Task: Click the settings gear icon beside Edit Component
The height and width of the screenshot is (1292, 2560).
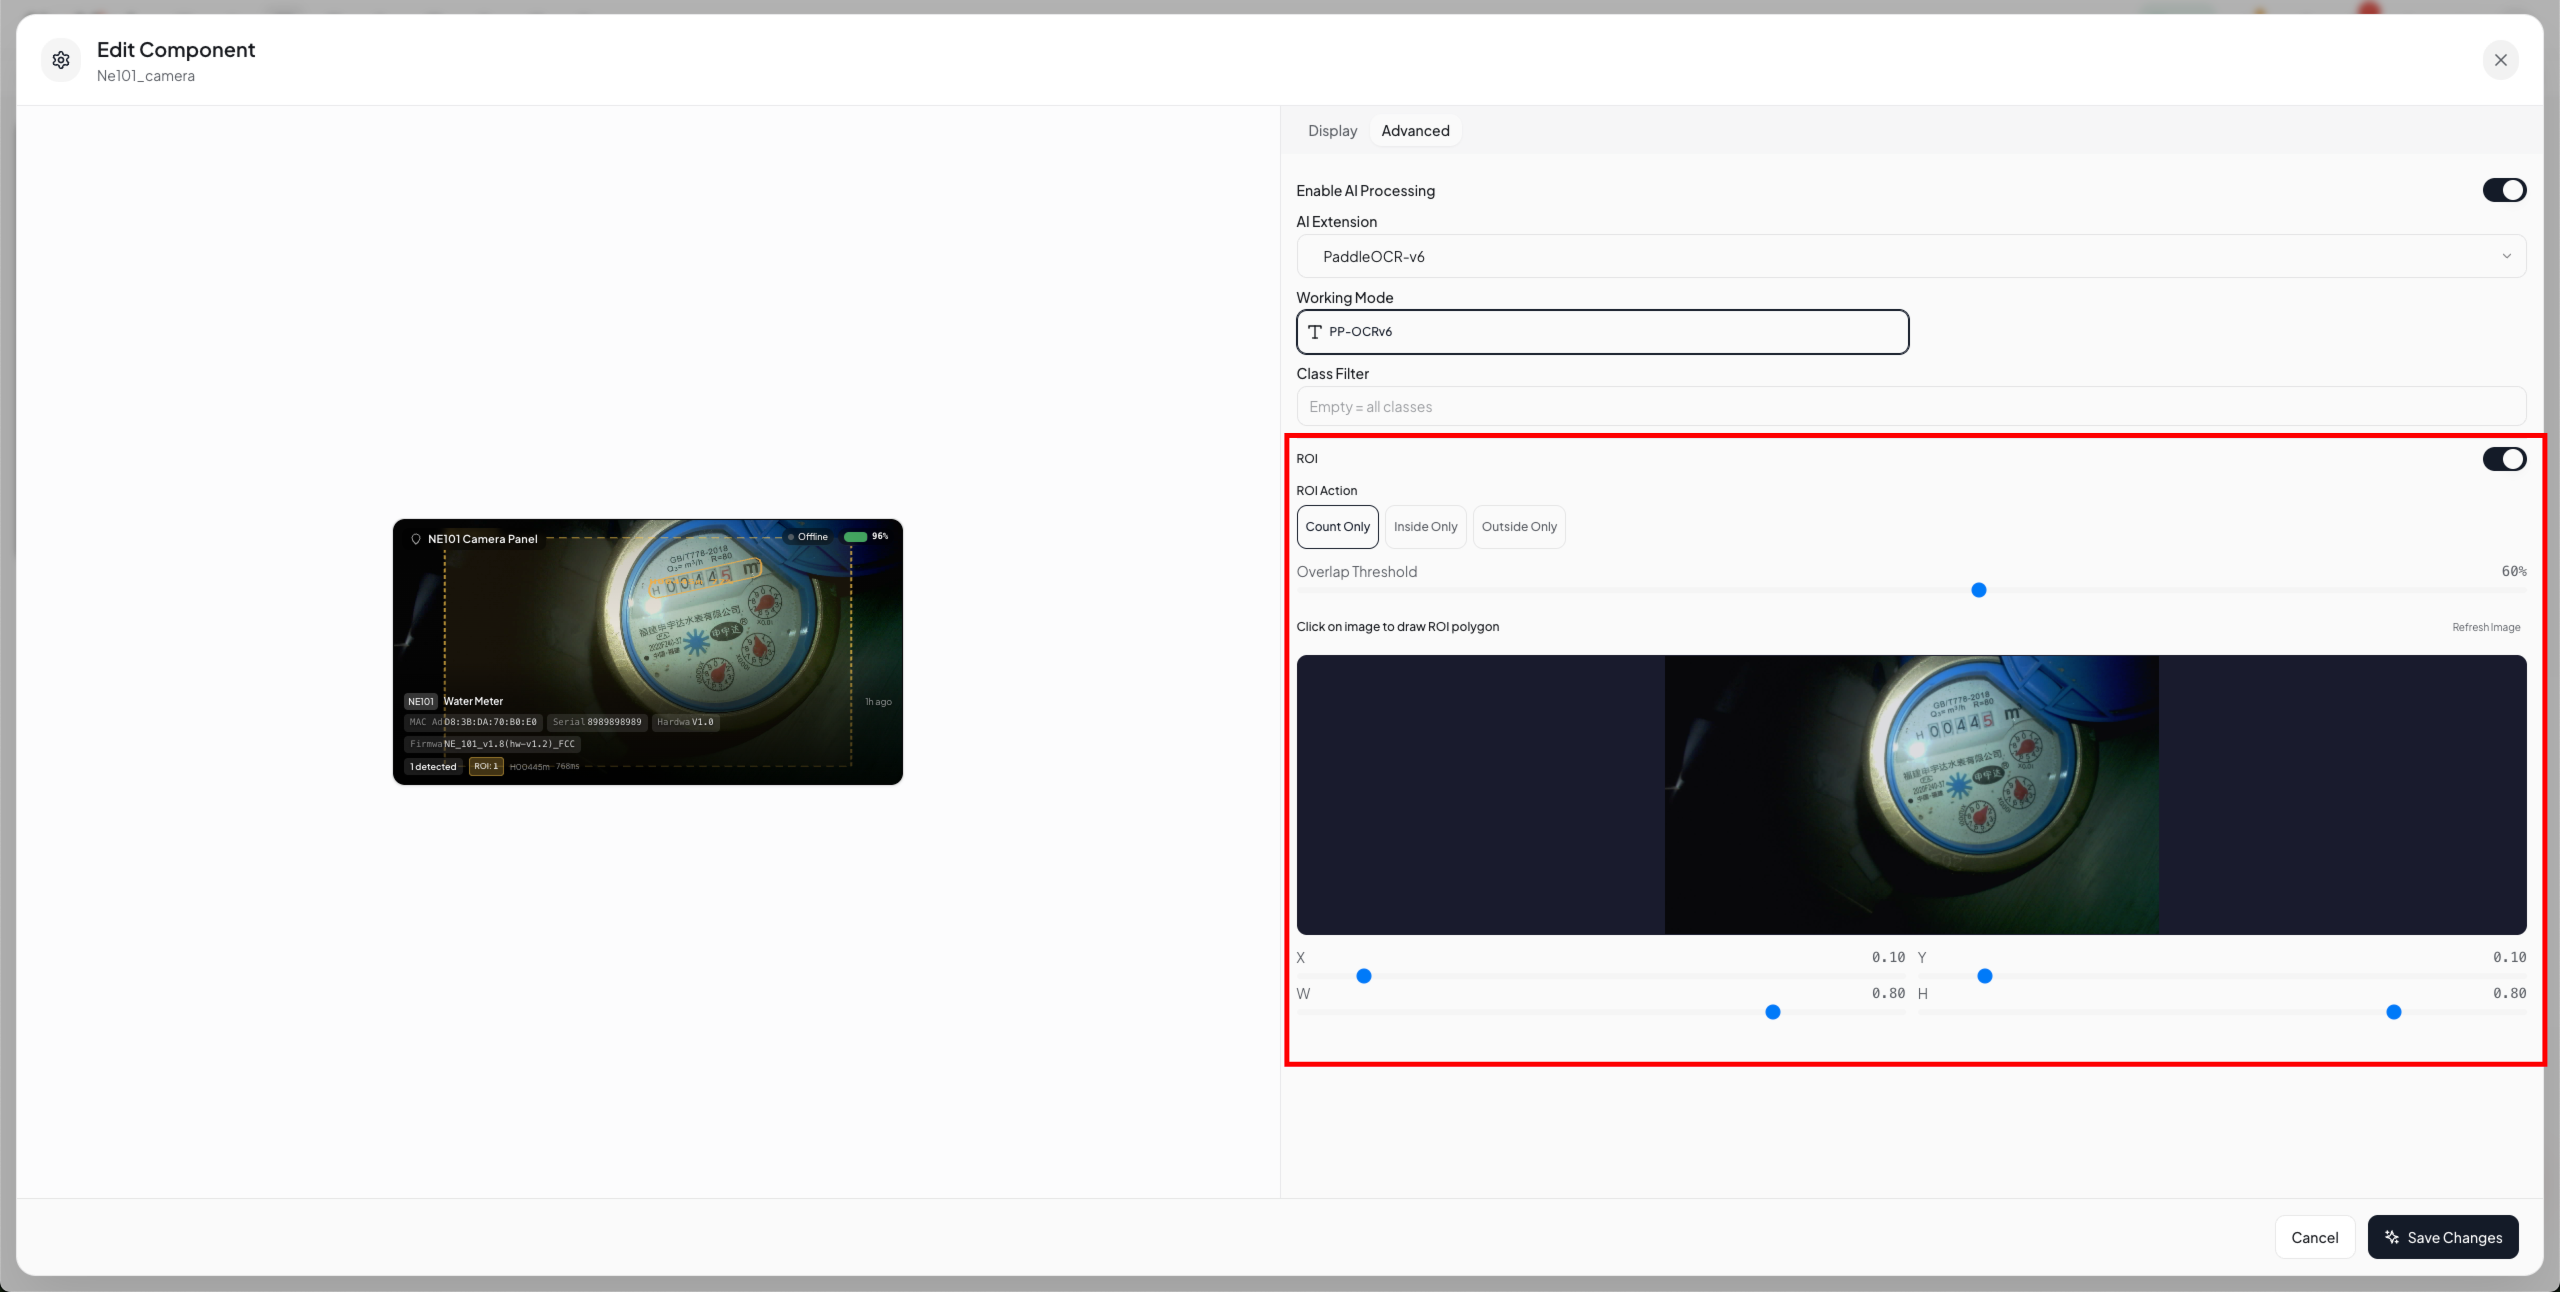Action: [x=61, y=60]
